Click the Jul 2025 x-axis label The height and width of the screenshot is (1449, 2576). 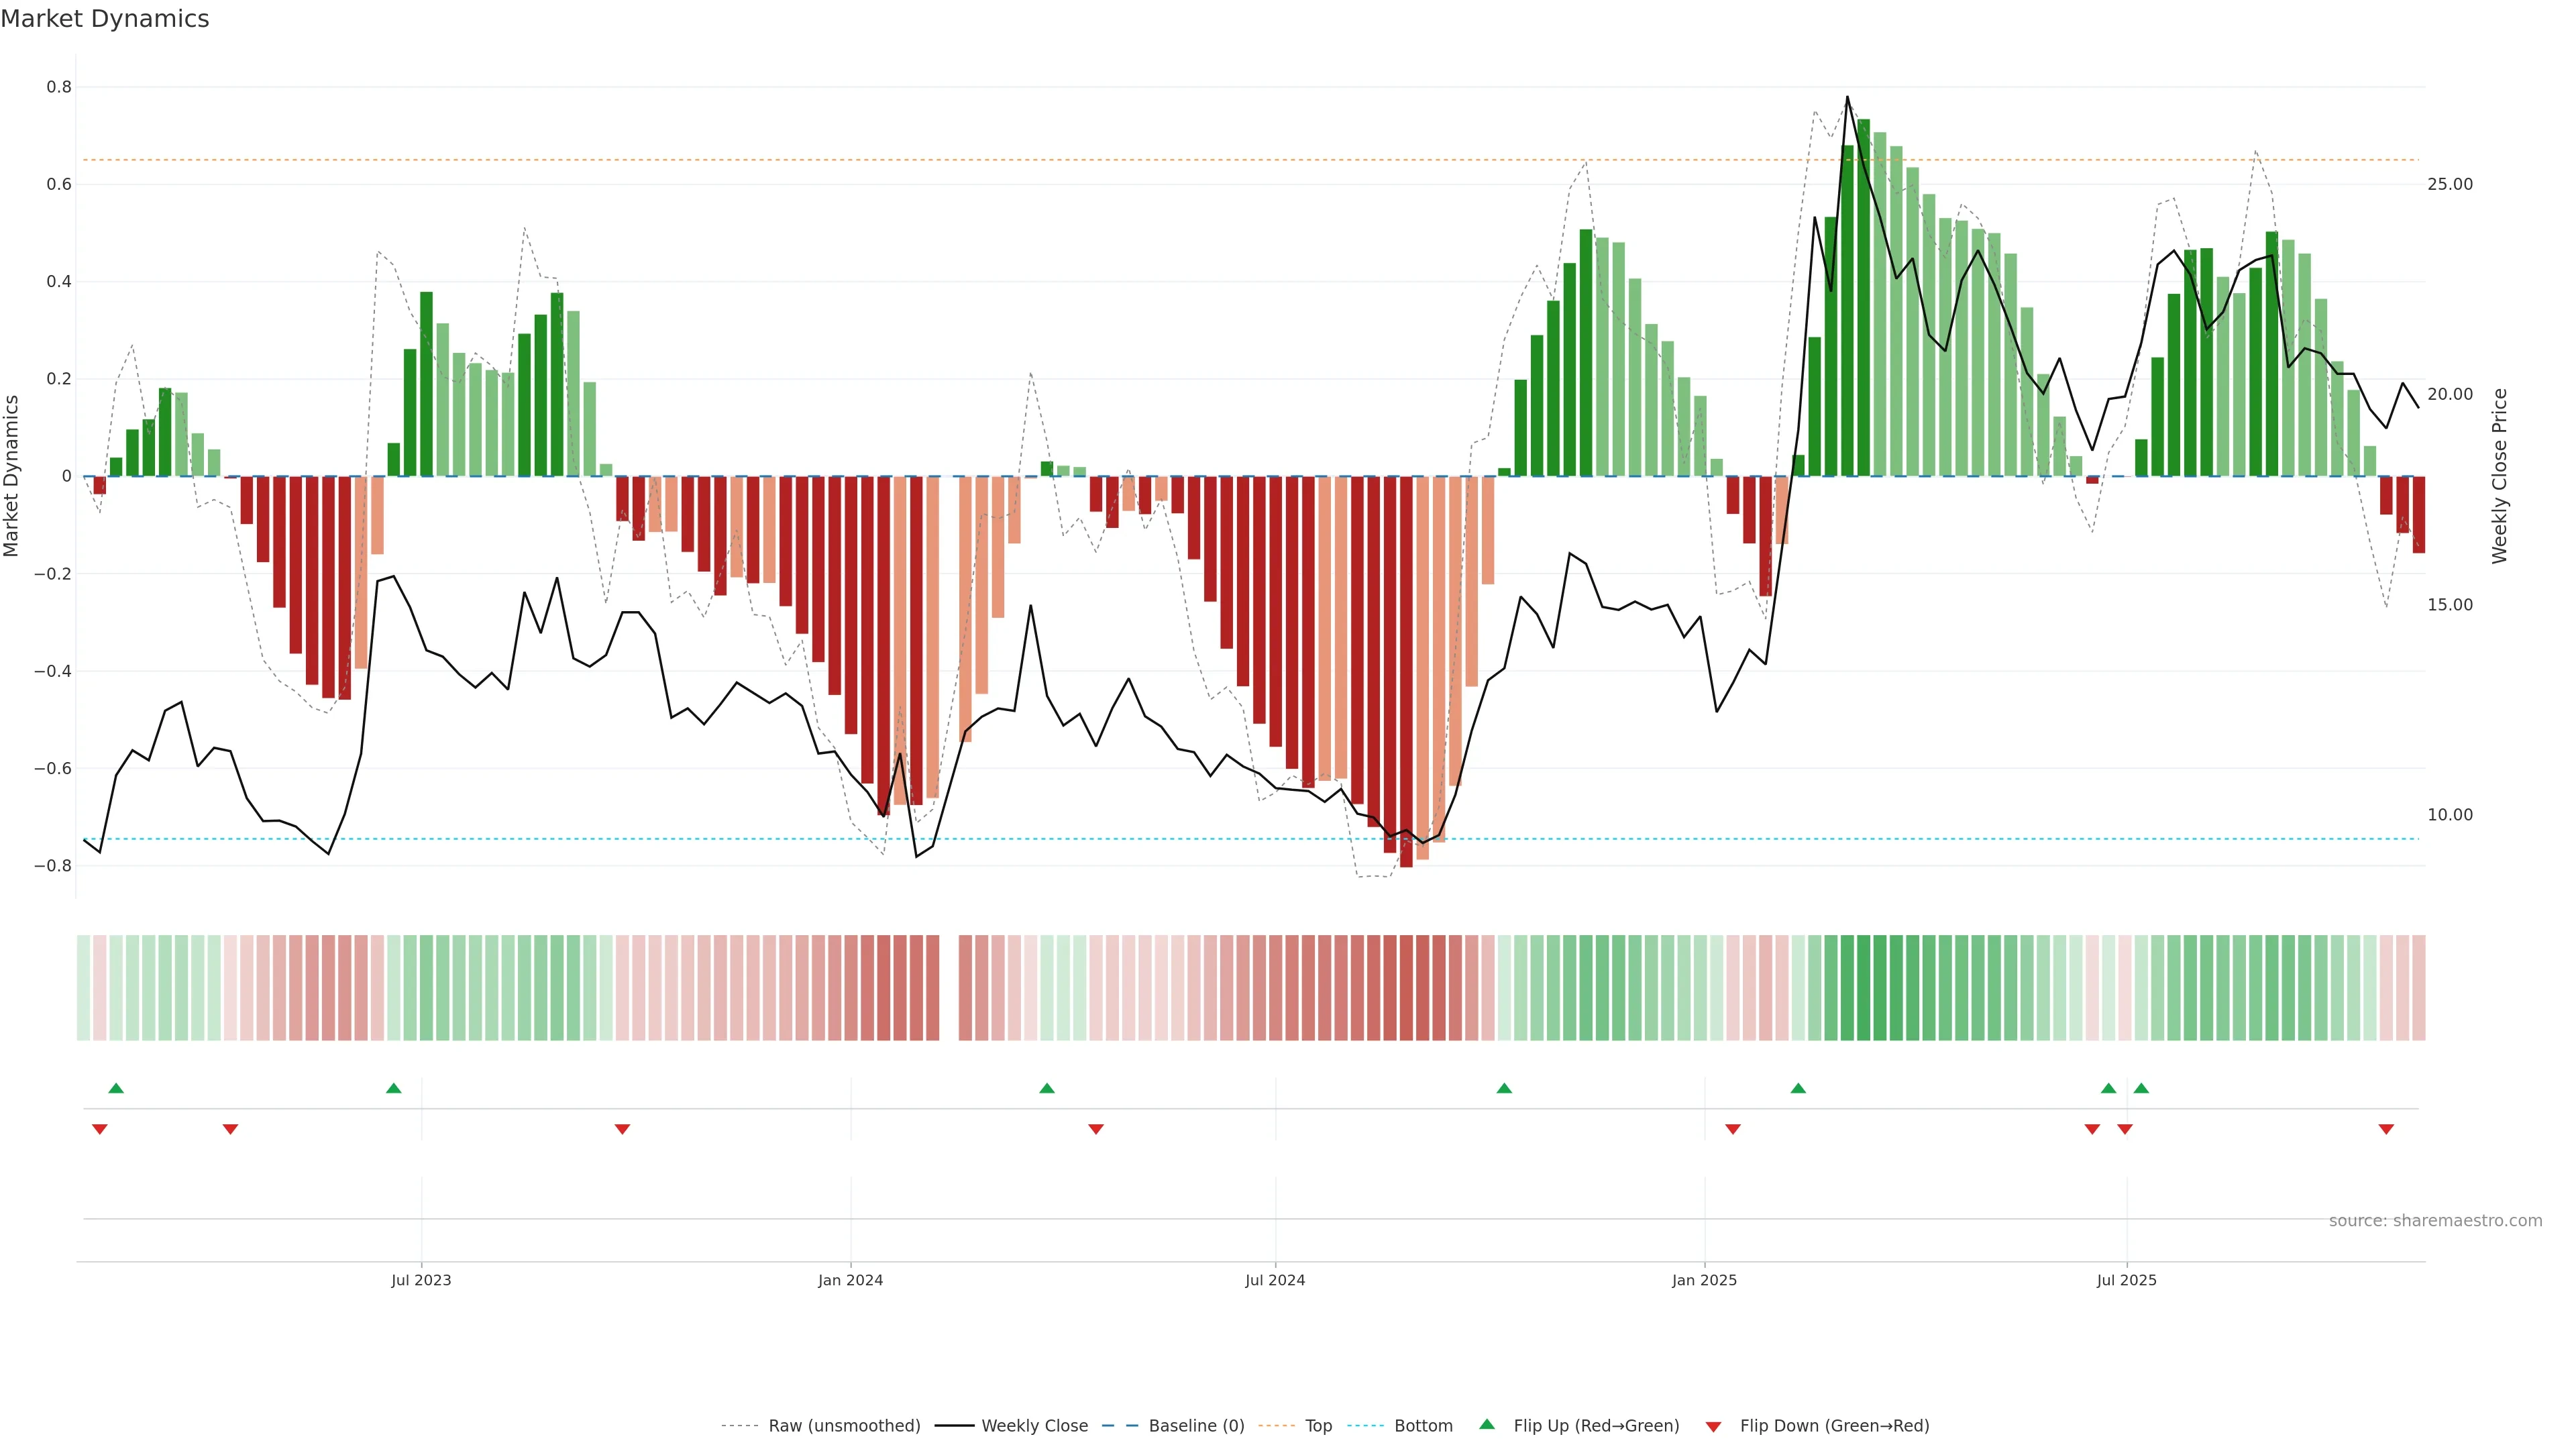[2126, 1280]
